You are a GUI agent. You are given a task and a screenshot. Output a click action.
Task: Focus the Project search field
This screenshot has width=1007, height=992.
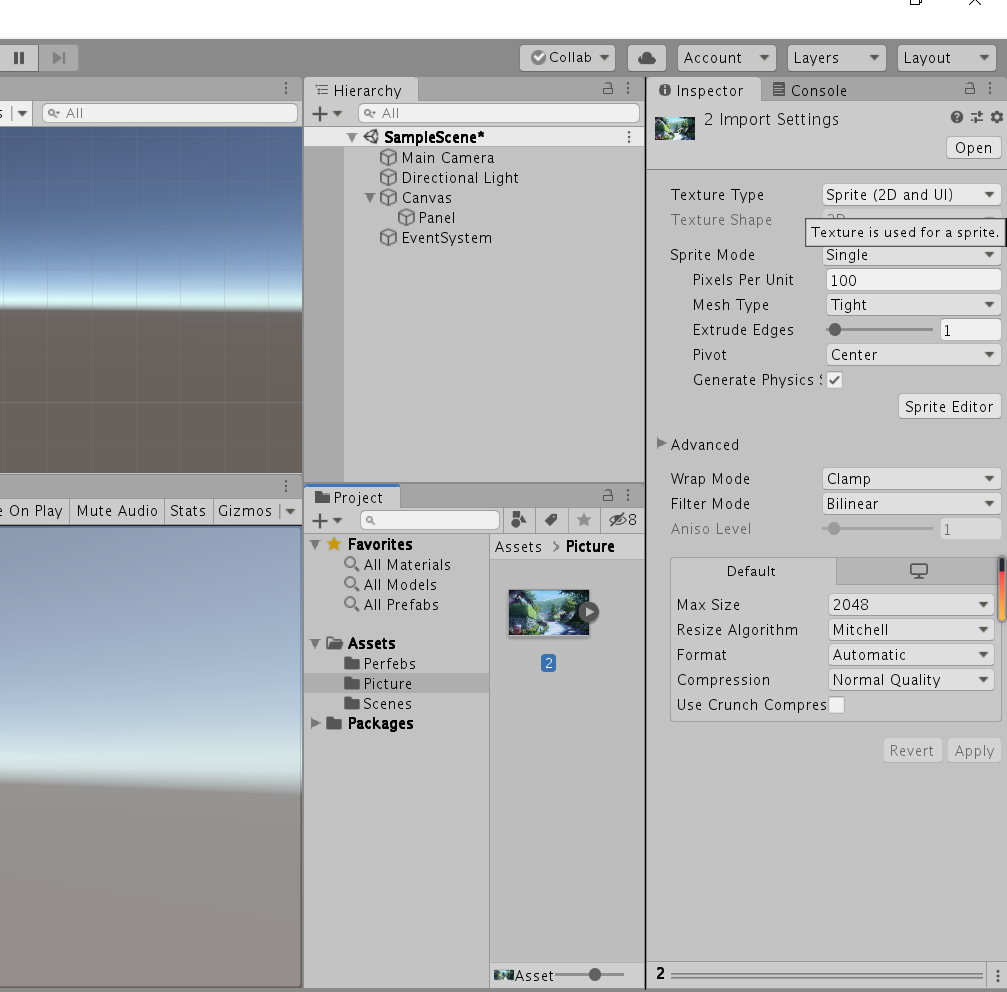430,521
